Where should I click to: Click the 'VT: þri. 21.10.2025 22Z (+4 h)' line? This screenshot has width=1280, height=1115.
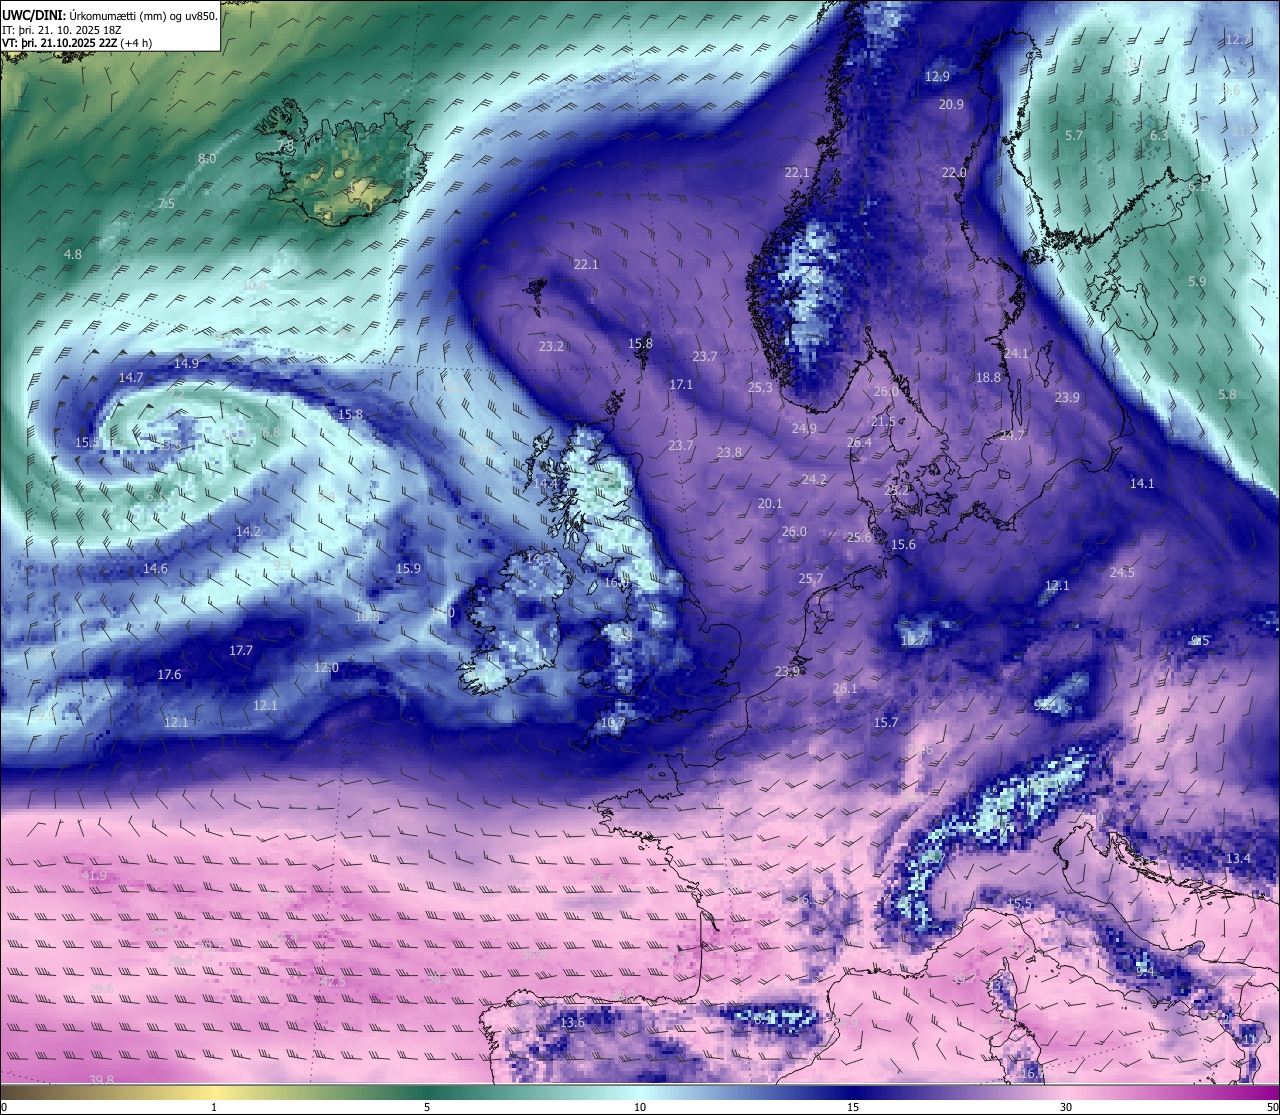[77, 43]
